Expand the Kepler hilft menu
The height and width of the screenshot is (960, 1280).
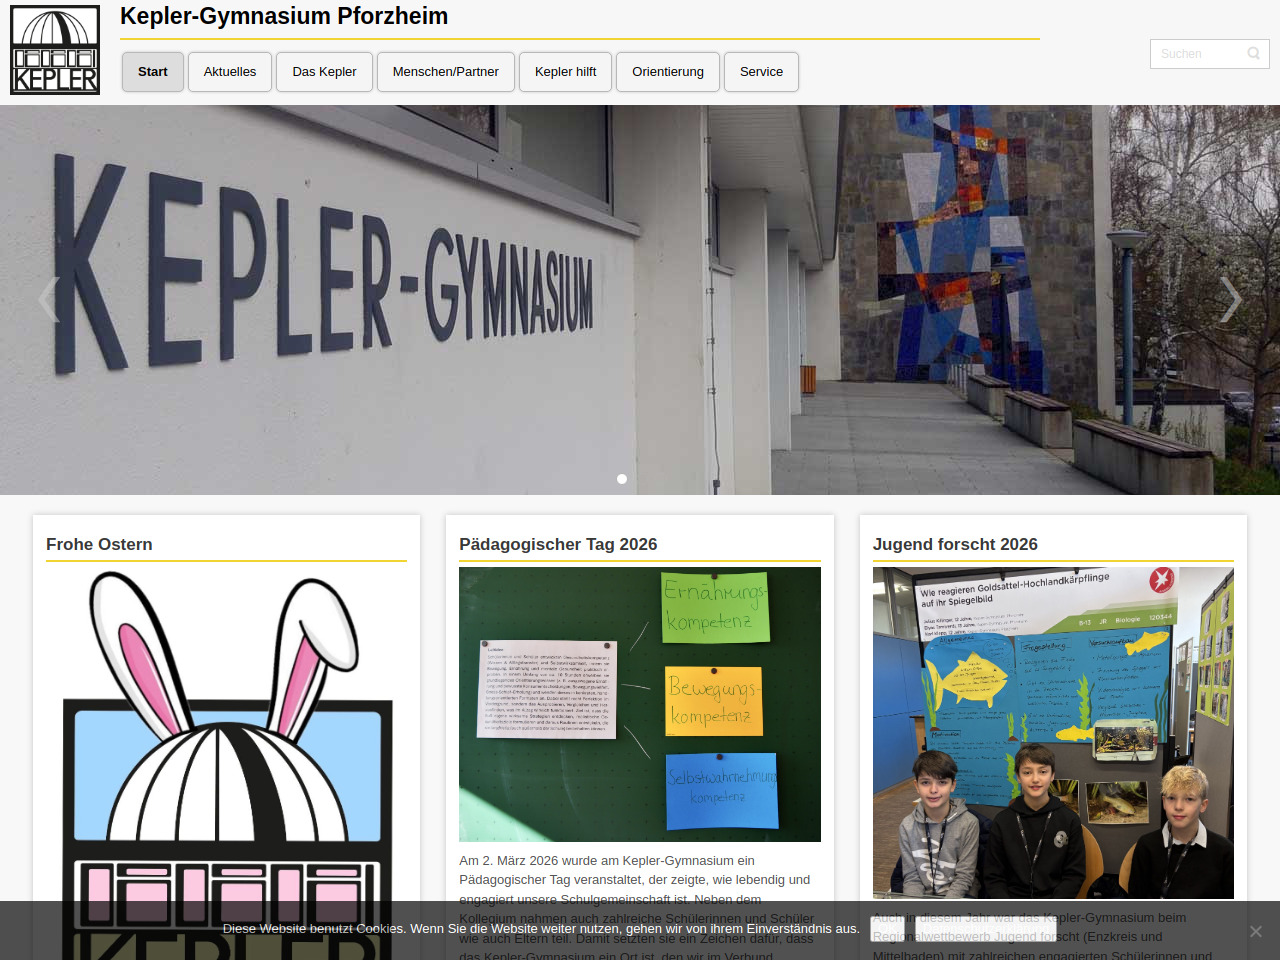[565, 72]
